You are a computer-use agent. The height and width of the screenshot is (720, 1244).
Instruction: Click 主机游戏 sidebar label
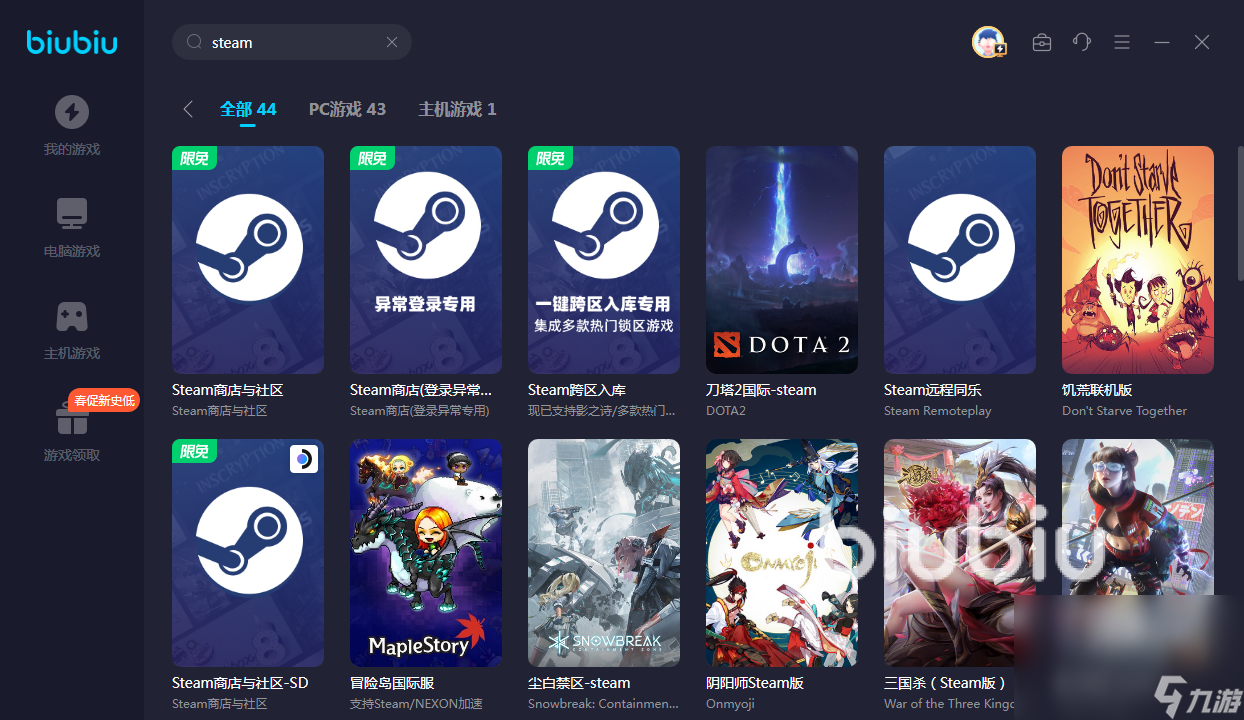pos(72,354)
